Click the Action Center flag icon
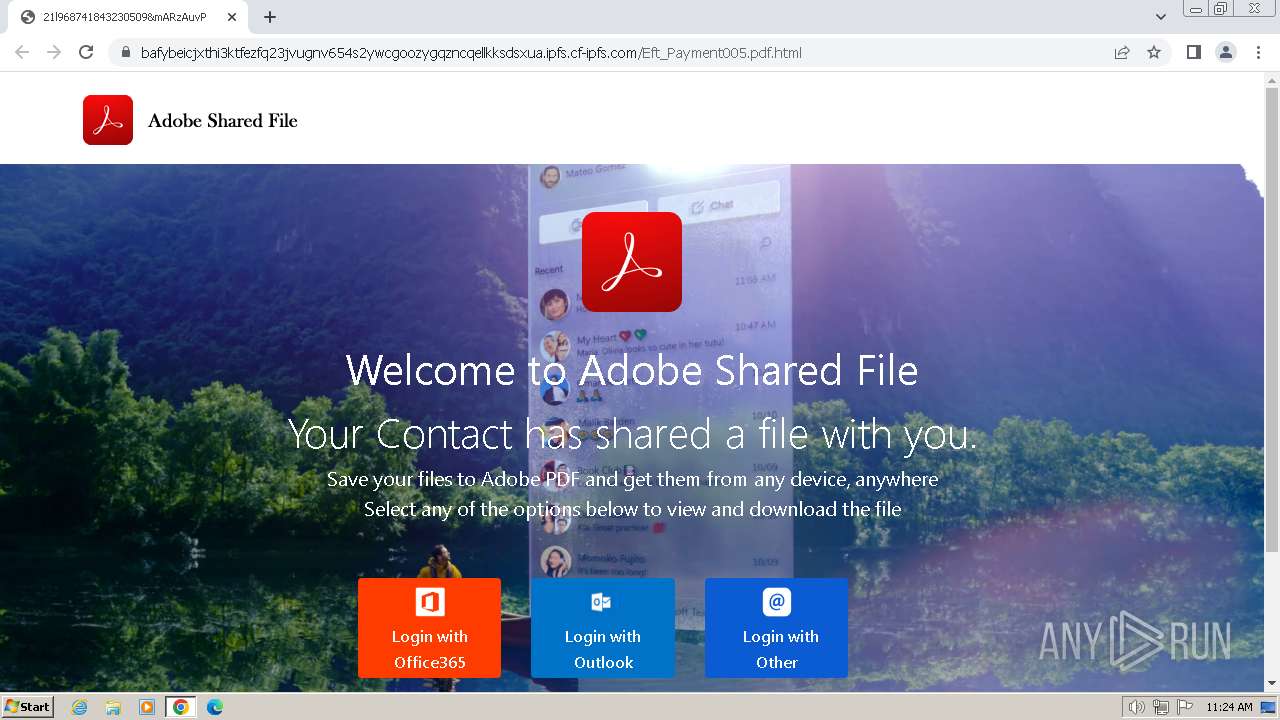The image size is (1280, 720). (1184, 707)
